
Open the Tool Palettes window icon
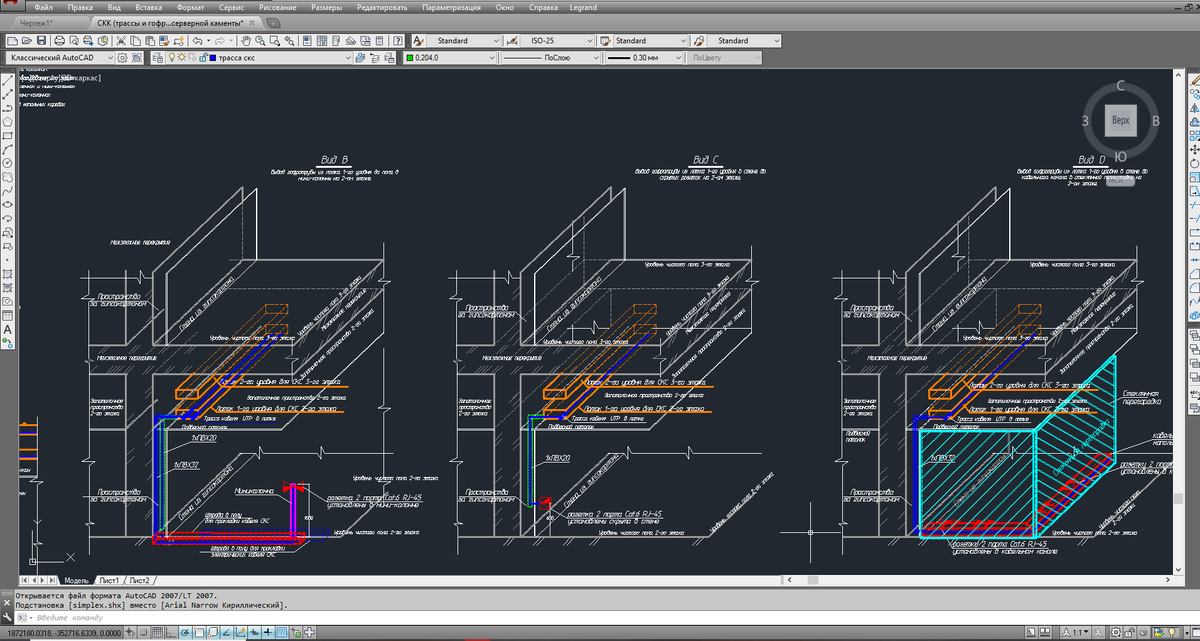click(x=336, y=41)
